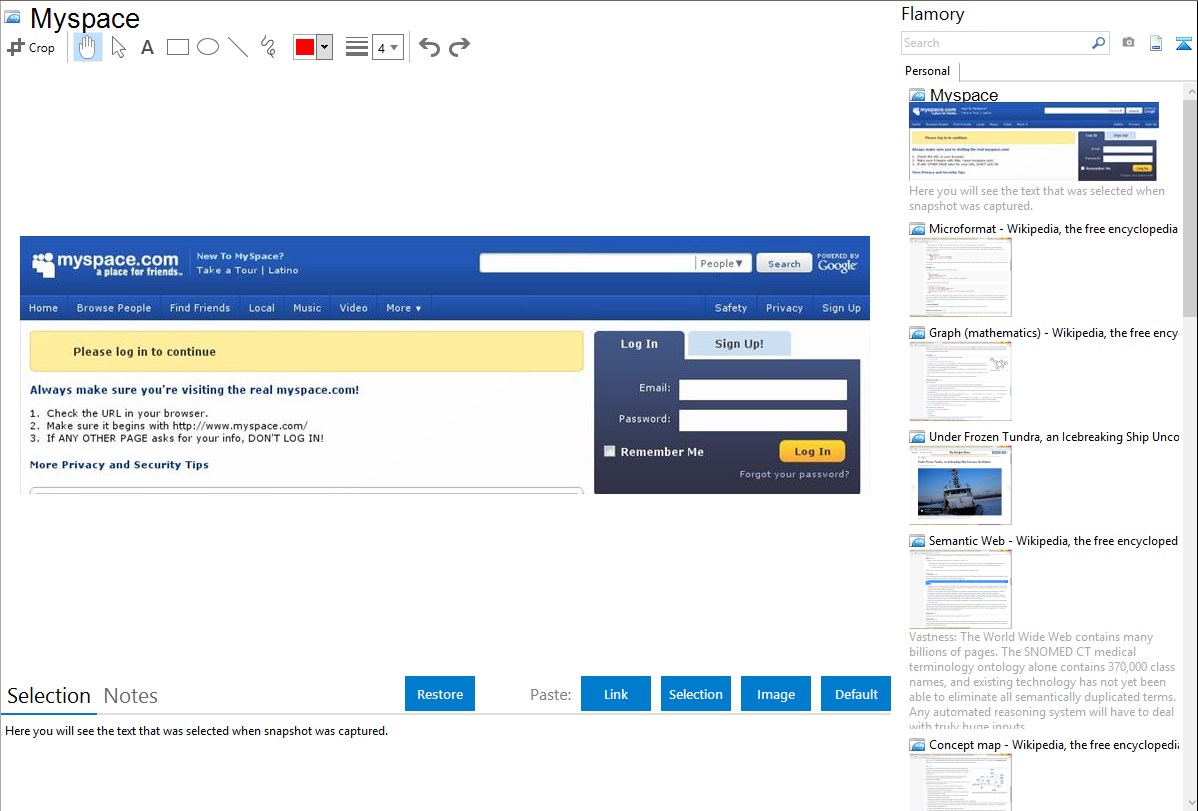Choose the text annotation tool
Image resolution: width=1198 pixels, height=811 pixels.
point(147,47)
